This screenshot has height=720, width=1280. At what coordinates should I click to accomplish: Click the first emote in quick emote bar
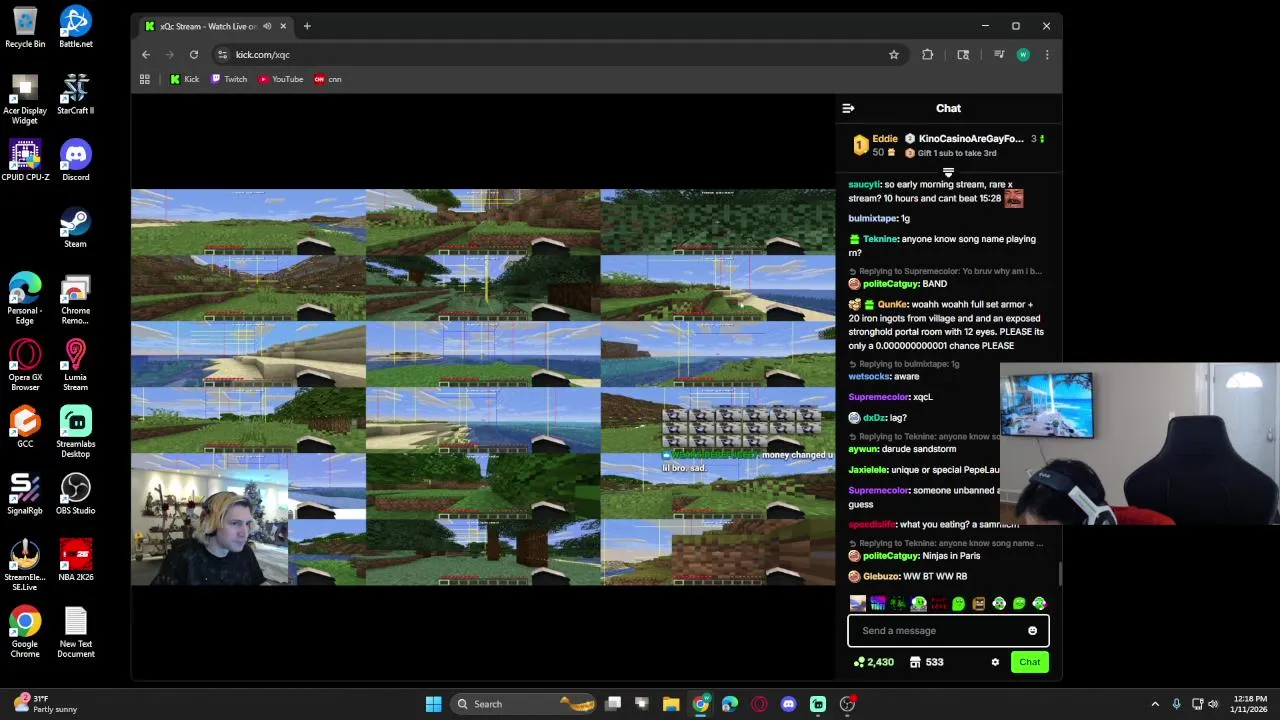coord(858,603)
